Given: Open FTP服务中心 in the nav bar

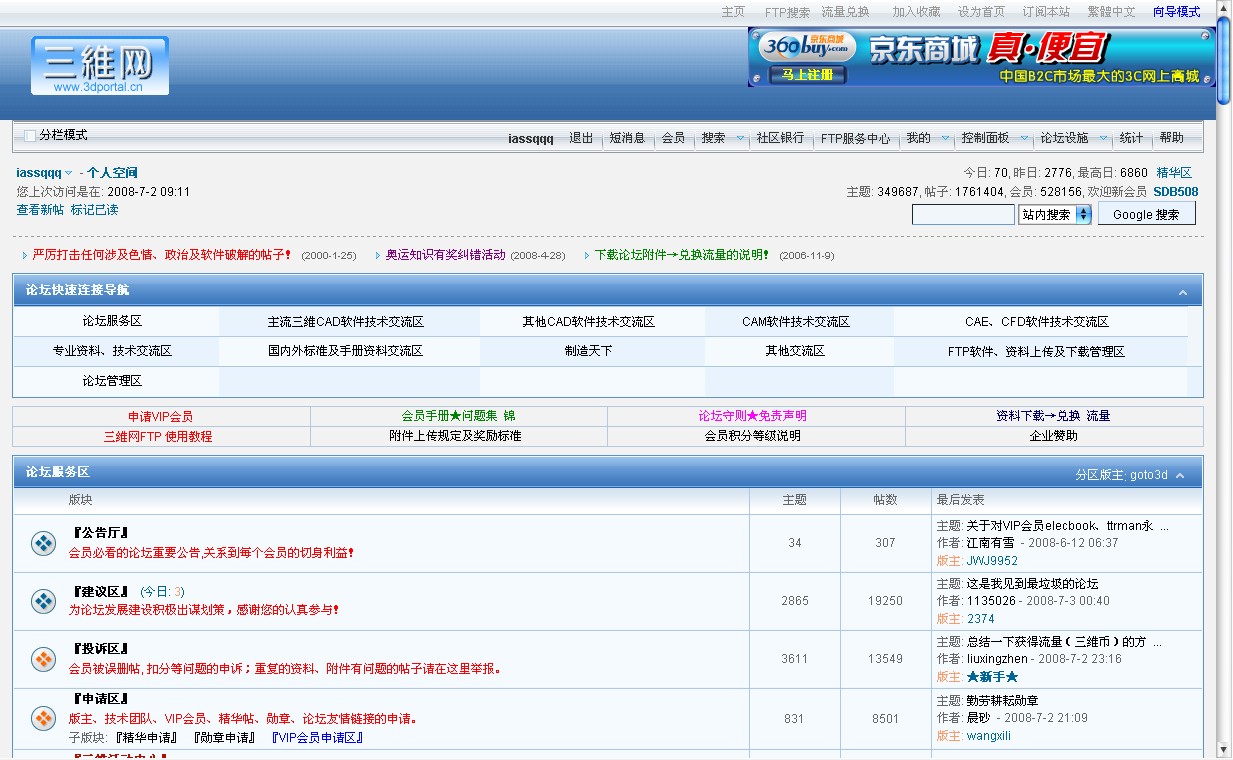Looking at the screenshot, I should click(x=855, y=138).
